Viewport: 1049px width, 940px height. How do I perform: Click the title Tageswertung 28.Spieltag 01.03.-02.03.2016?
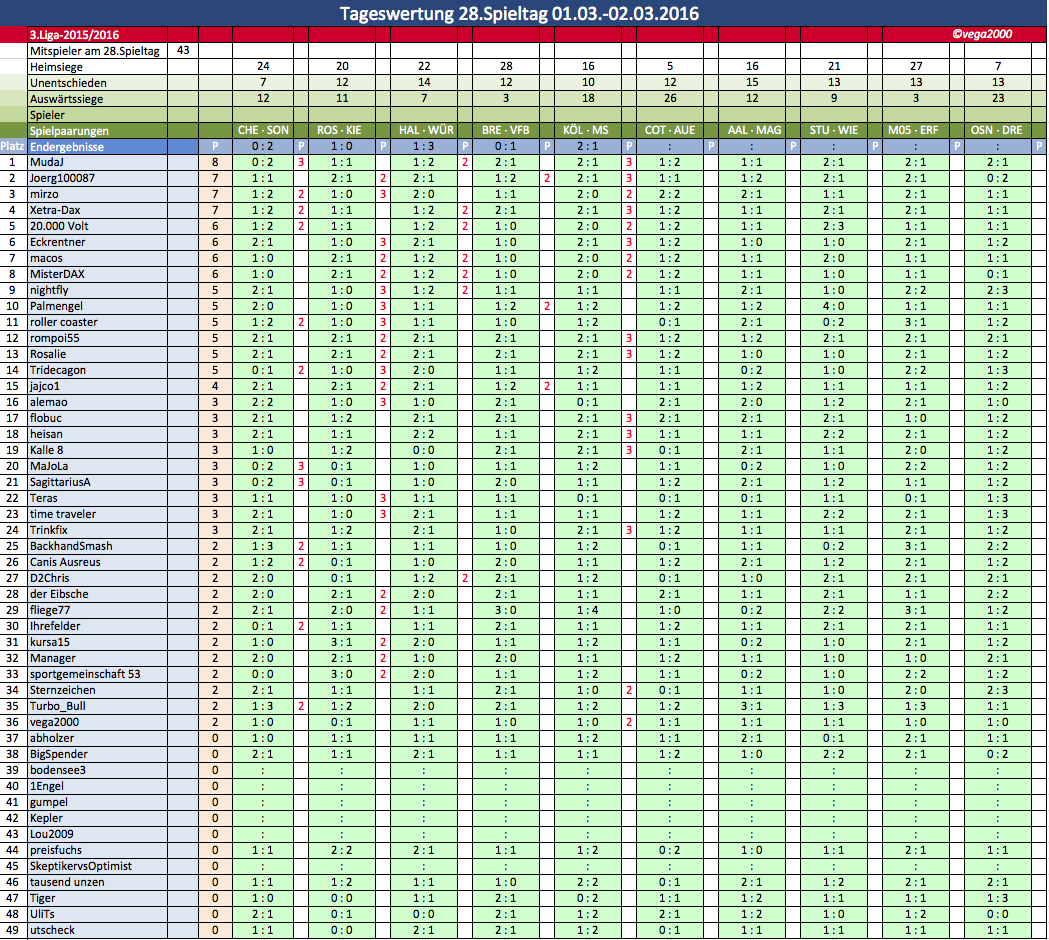(519, 13)
